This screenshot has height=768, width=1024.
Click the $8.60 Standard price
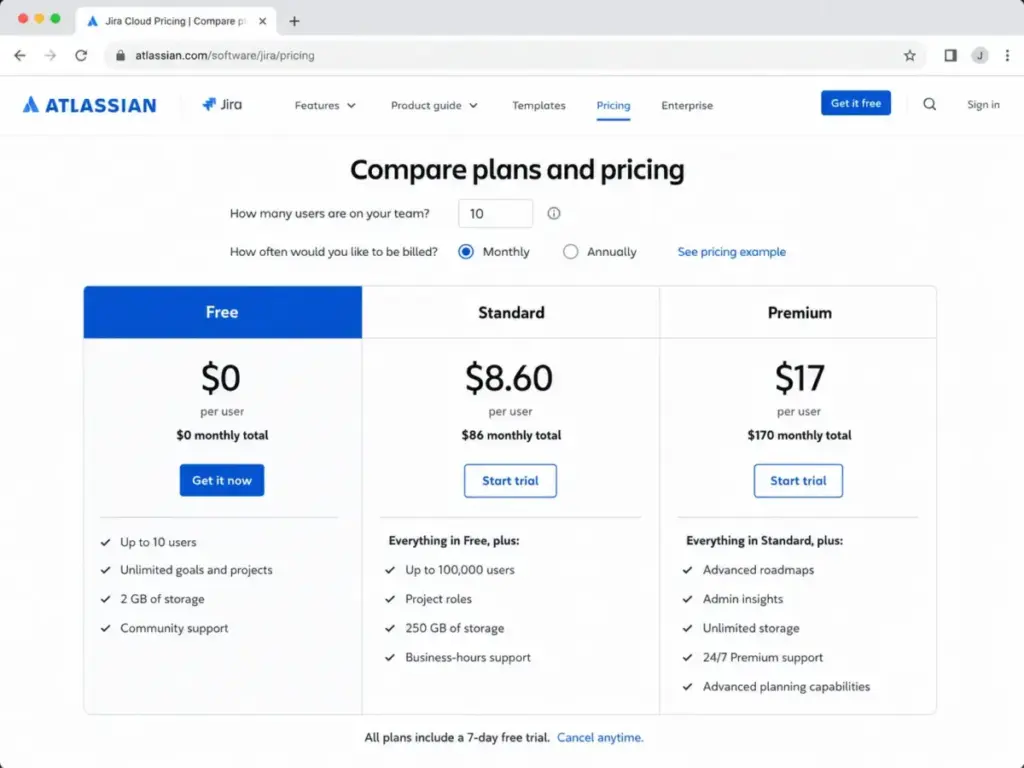click(509, 377)
